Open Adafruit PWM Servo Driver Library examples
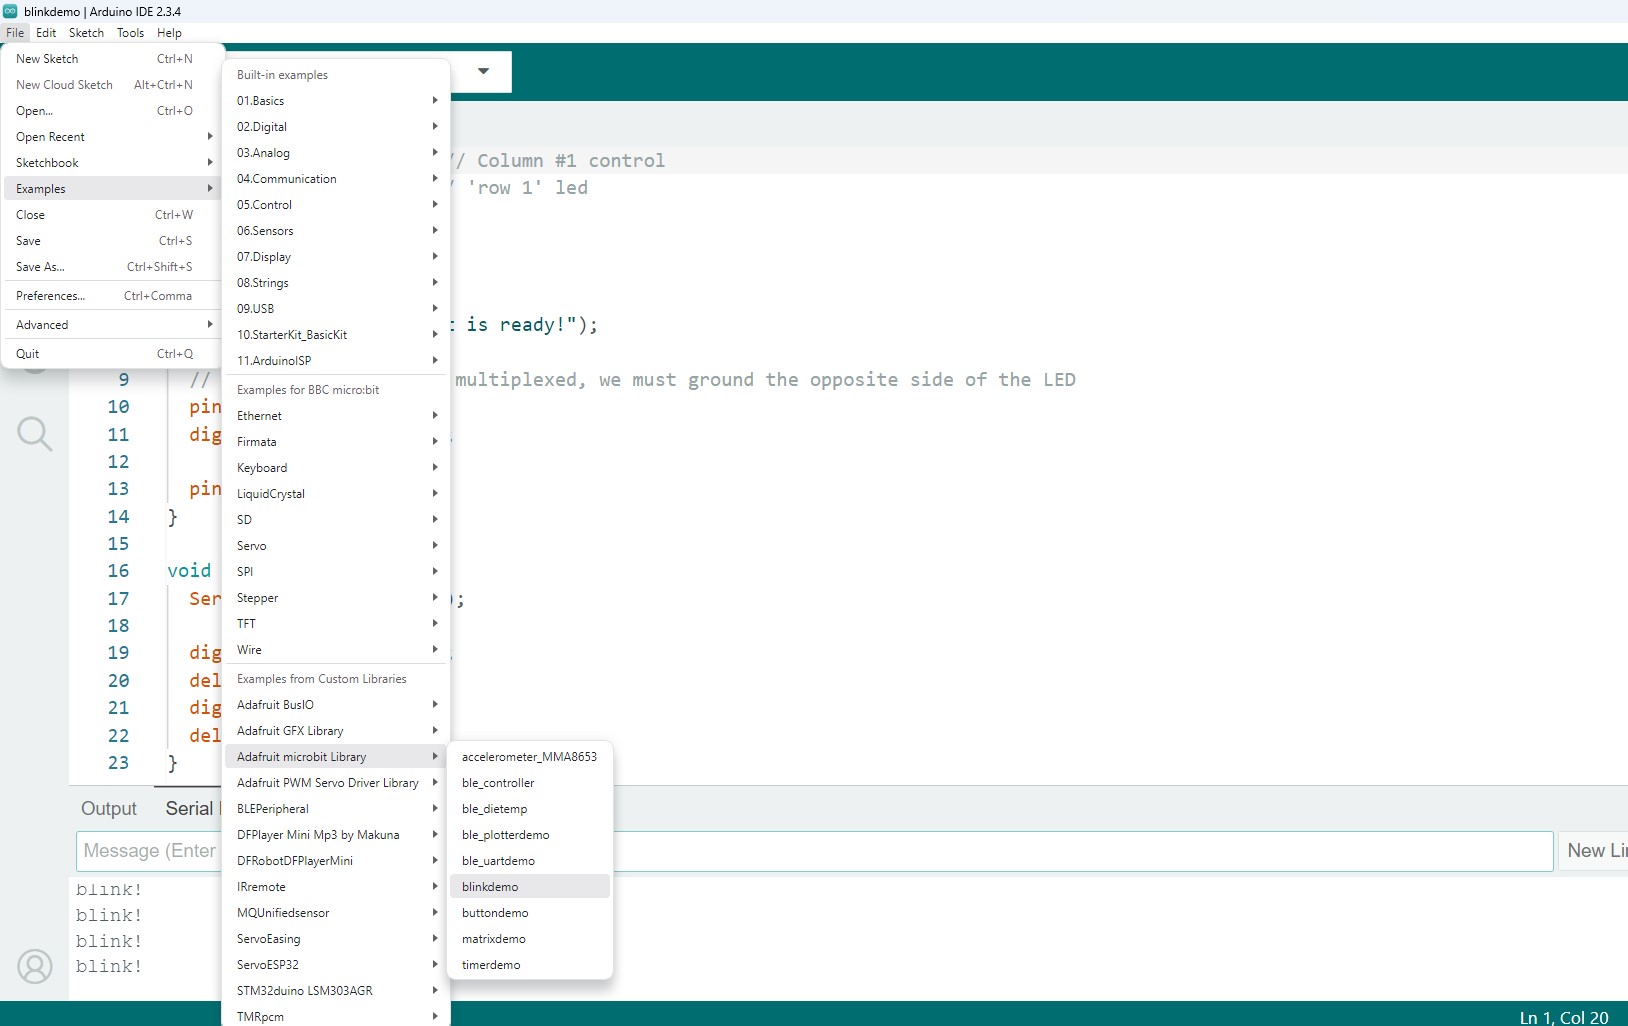The width and height of the screenshot is (1628, 1026). [x=336, y=783]
